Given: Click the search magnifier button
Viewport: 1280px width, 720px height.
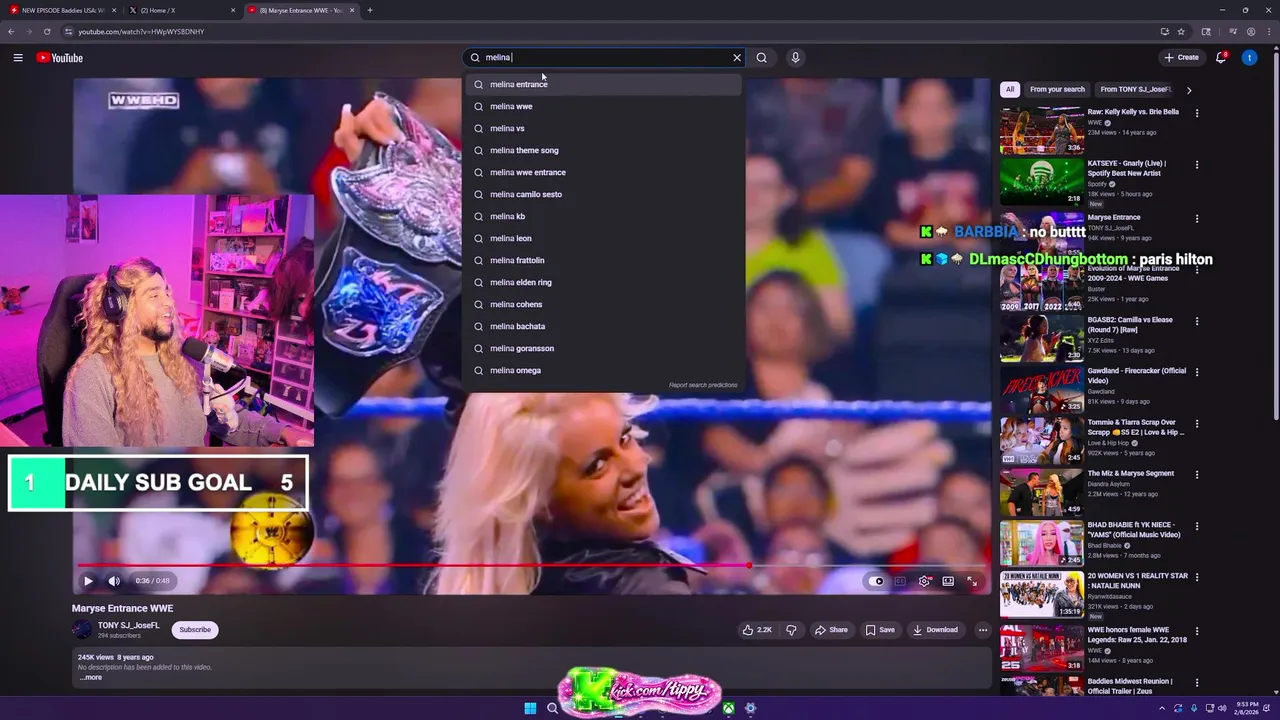Looking at the screenshot, I should tap(762, 58).
